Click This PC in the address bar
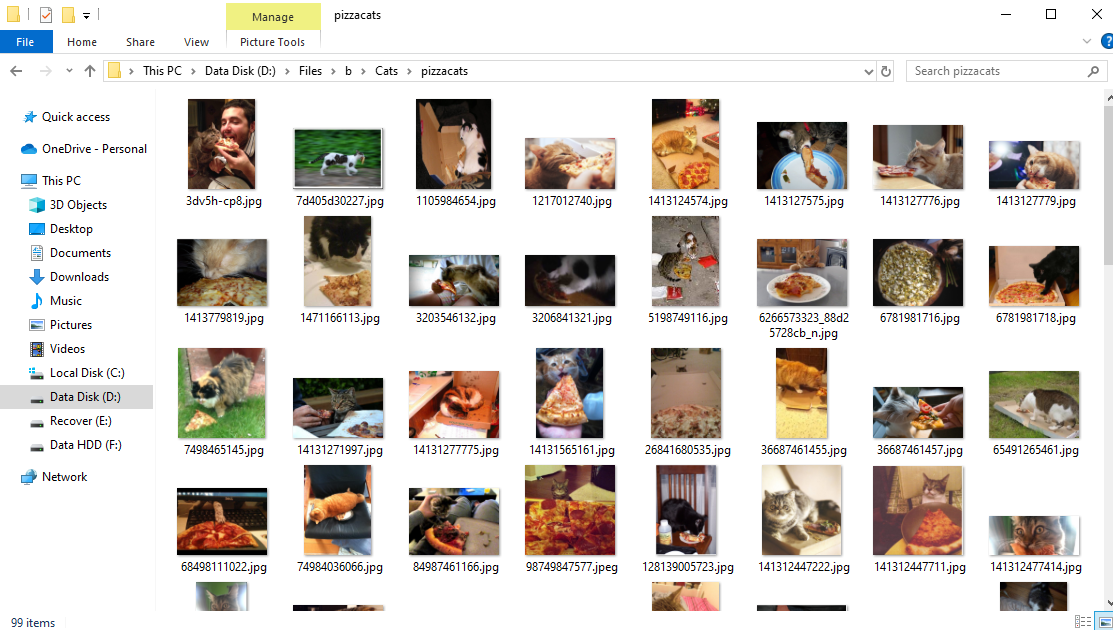The width and height of the screenshot is (1113, 630). pyautogui.click(x=162, y=71)
